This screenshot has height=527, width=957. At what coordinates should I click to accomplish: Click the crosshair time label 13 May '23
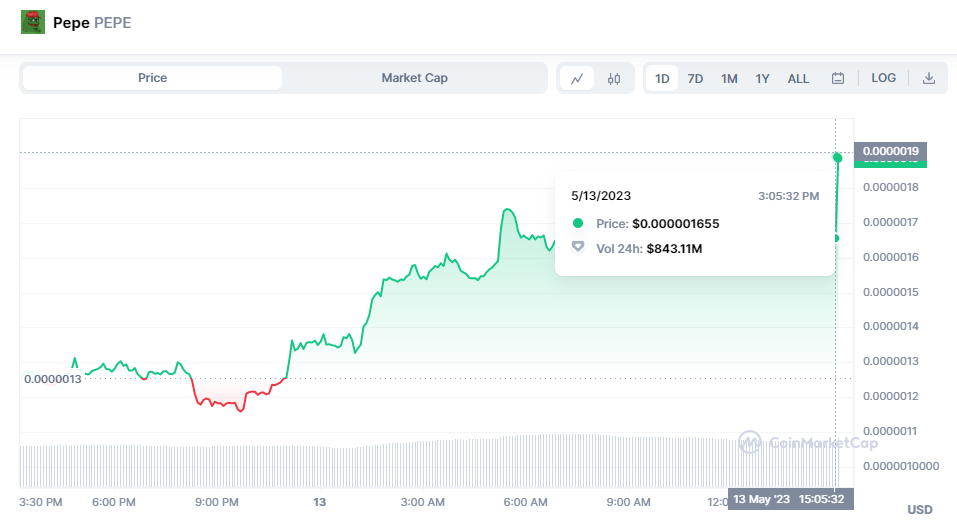pos(791,499)
